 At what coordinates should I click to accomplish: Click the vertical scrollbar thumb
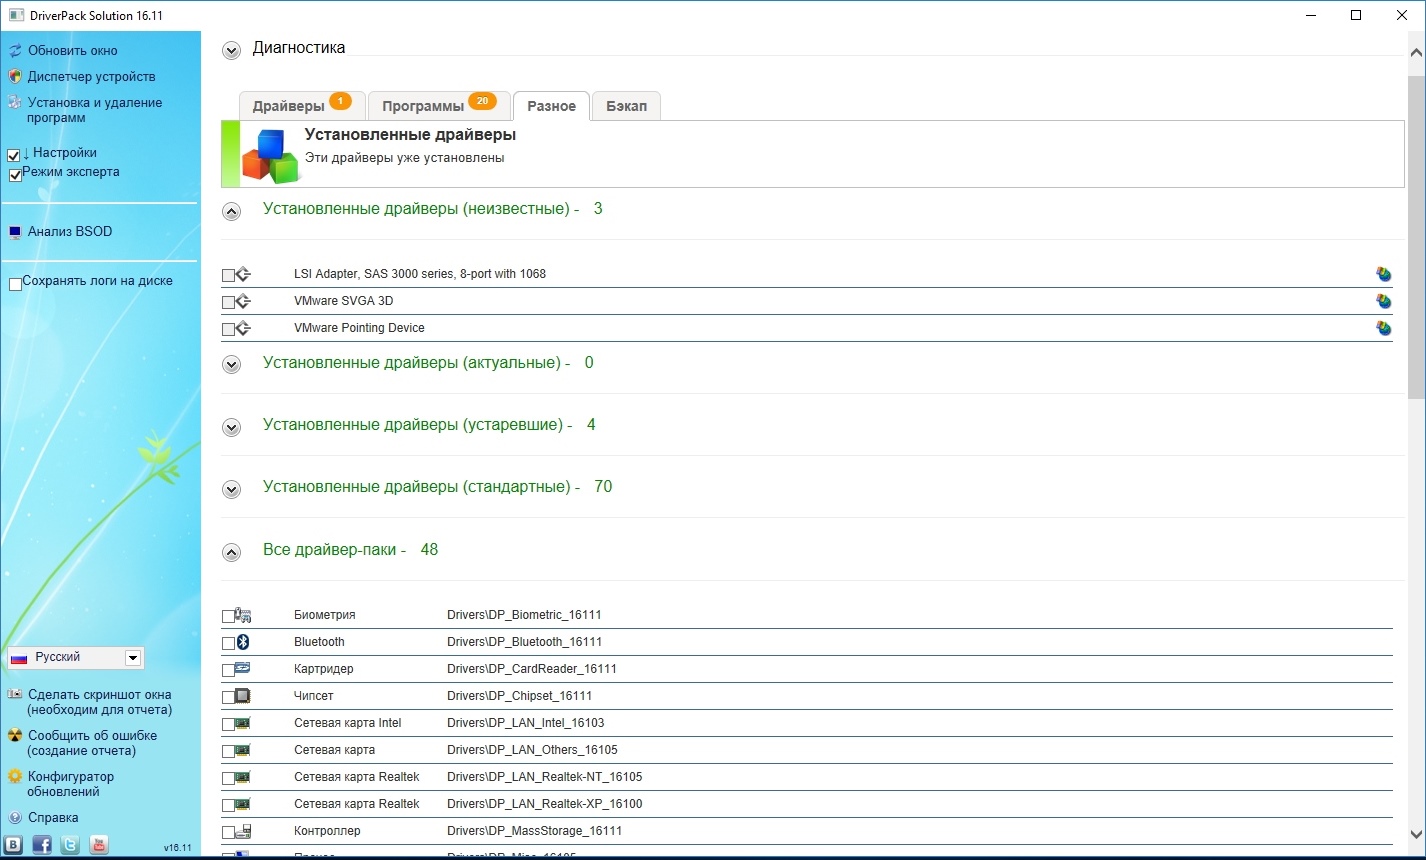tap(1416, 236)
